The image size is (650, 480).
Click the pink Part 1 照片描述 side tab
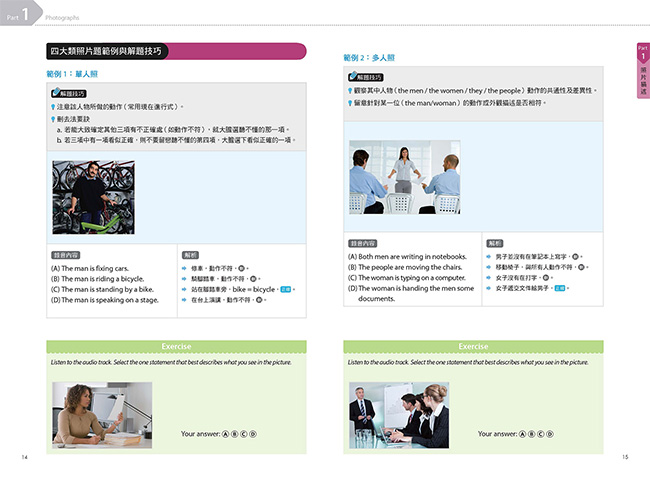point(643,70)
